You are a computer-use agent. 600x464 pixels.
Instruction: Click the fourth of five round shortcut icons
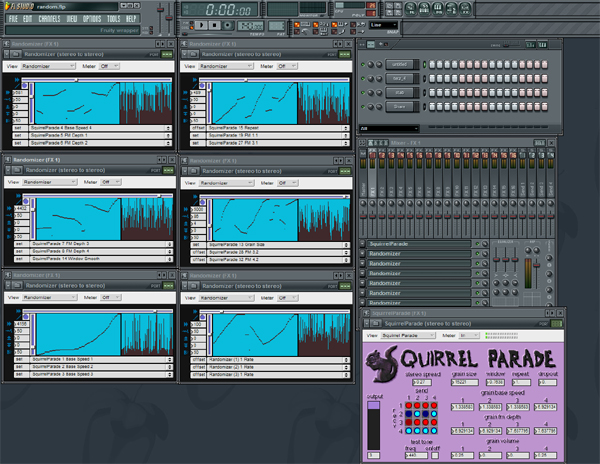pyautogui.click(x=452, y=9)
